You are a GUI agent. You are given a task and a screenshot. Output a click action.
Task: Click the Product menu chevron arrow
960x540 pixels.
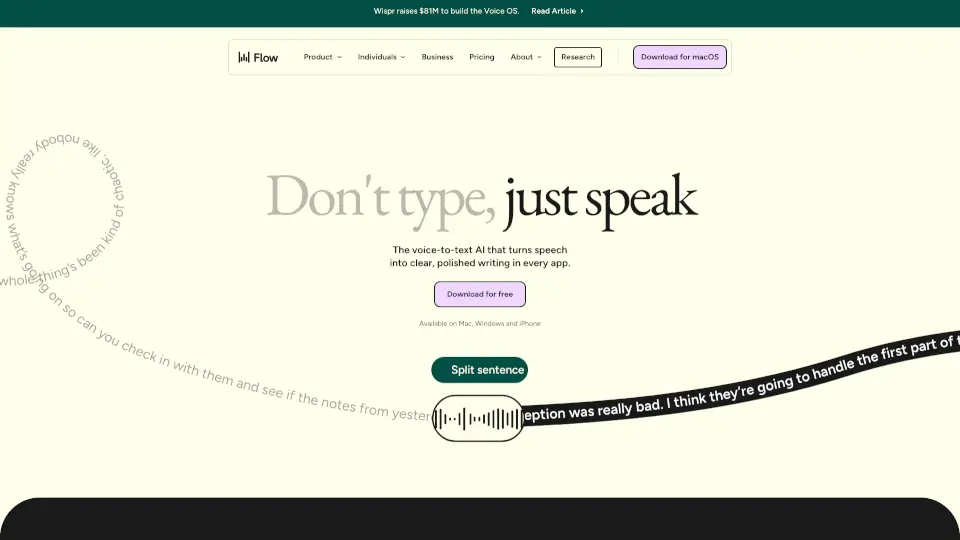pyautogui.click(x=339, y=57)
